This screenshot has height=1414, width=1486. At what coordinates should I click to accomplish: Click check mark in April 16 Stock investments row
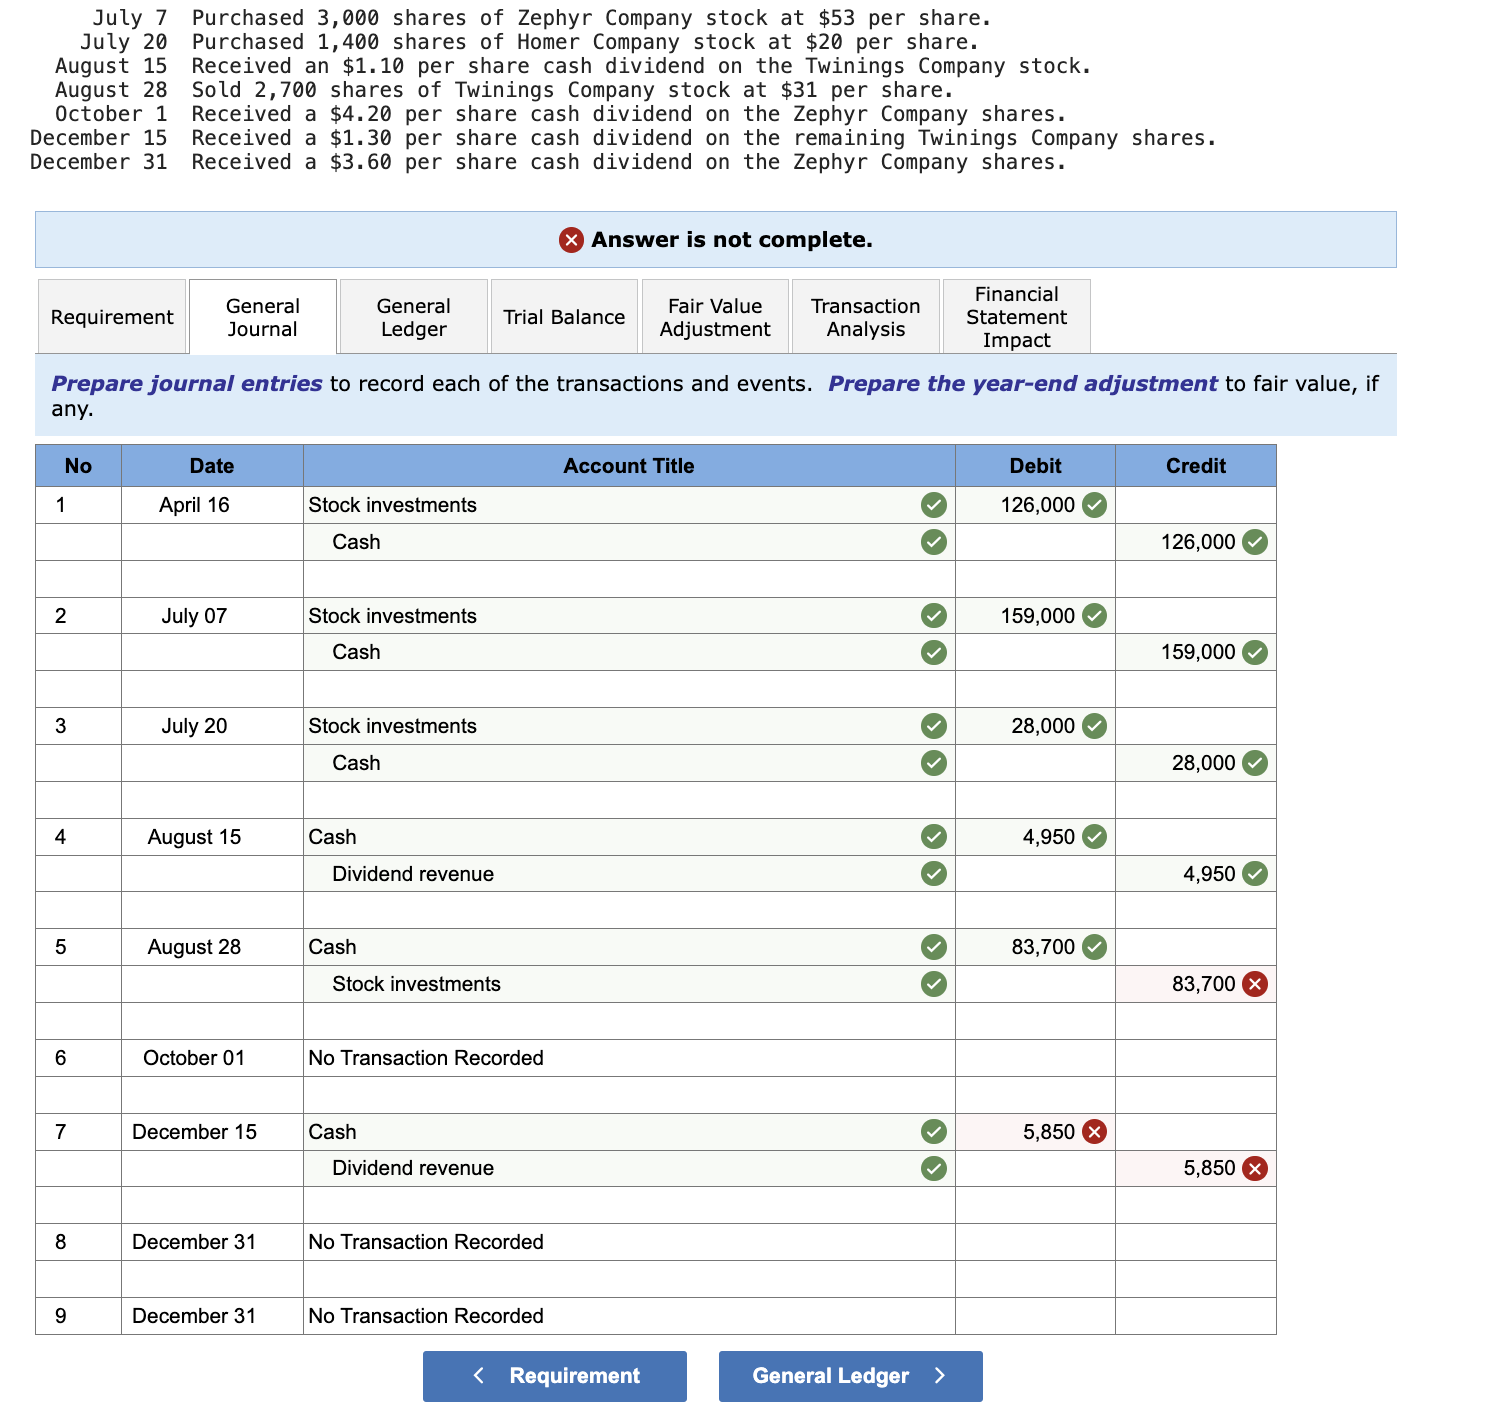[x=934, y=505]
